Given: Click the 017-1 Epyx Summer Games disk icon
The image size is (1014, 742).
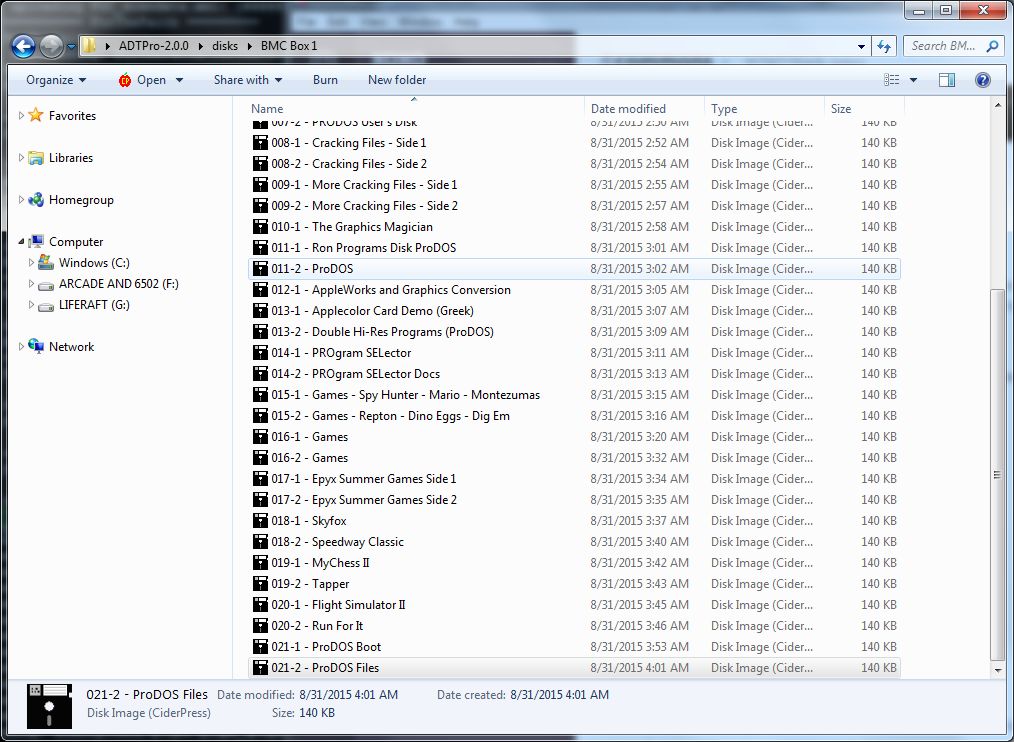Looking at the screenshot, I should pos(260,479).
